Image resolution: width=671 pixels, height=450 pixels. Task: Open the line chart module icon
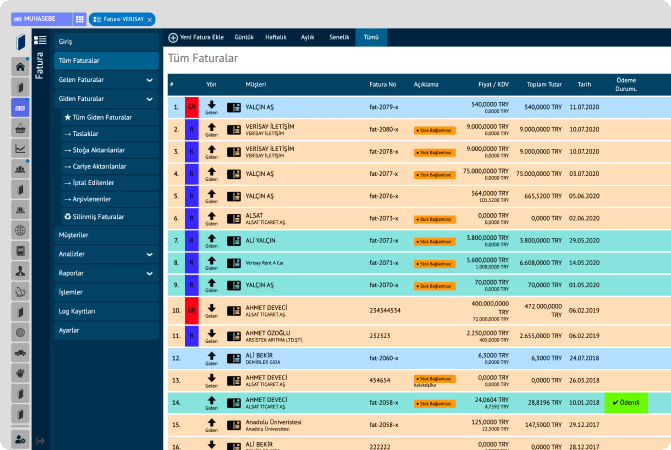click(20, 149)
